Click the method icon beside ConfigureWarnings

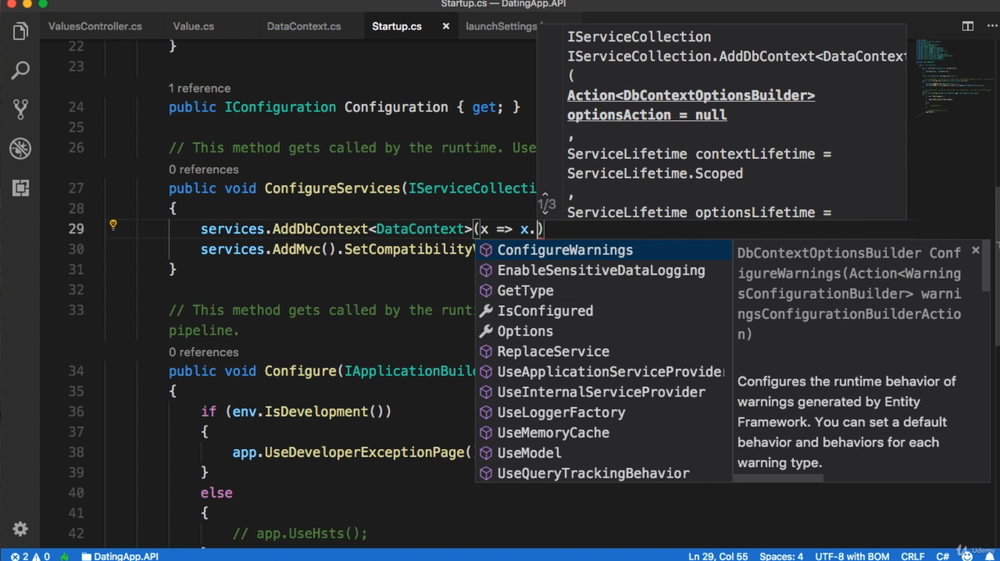(486, 250)
